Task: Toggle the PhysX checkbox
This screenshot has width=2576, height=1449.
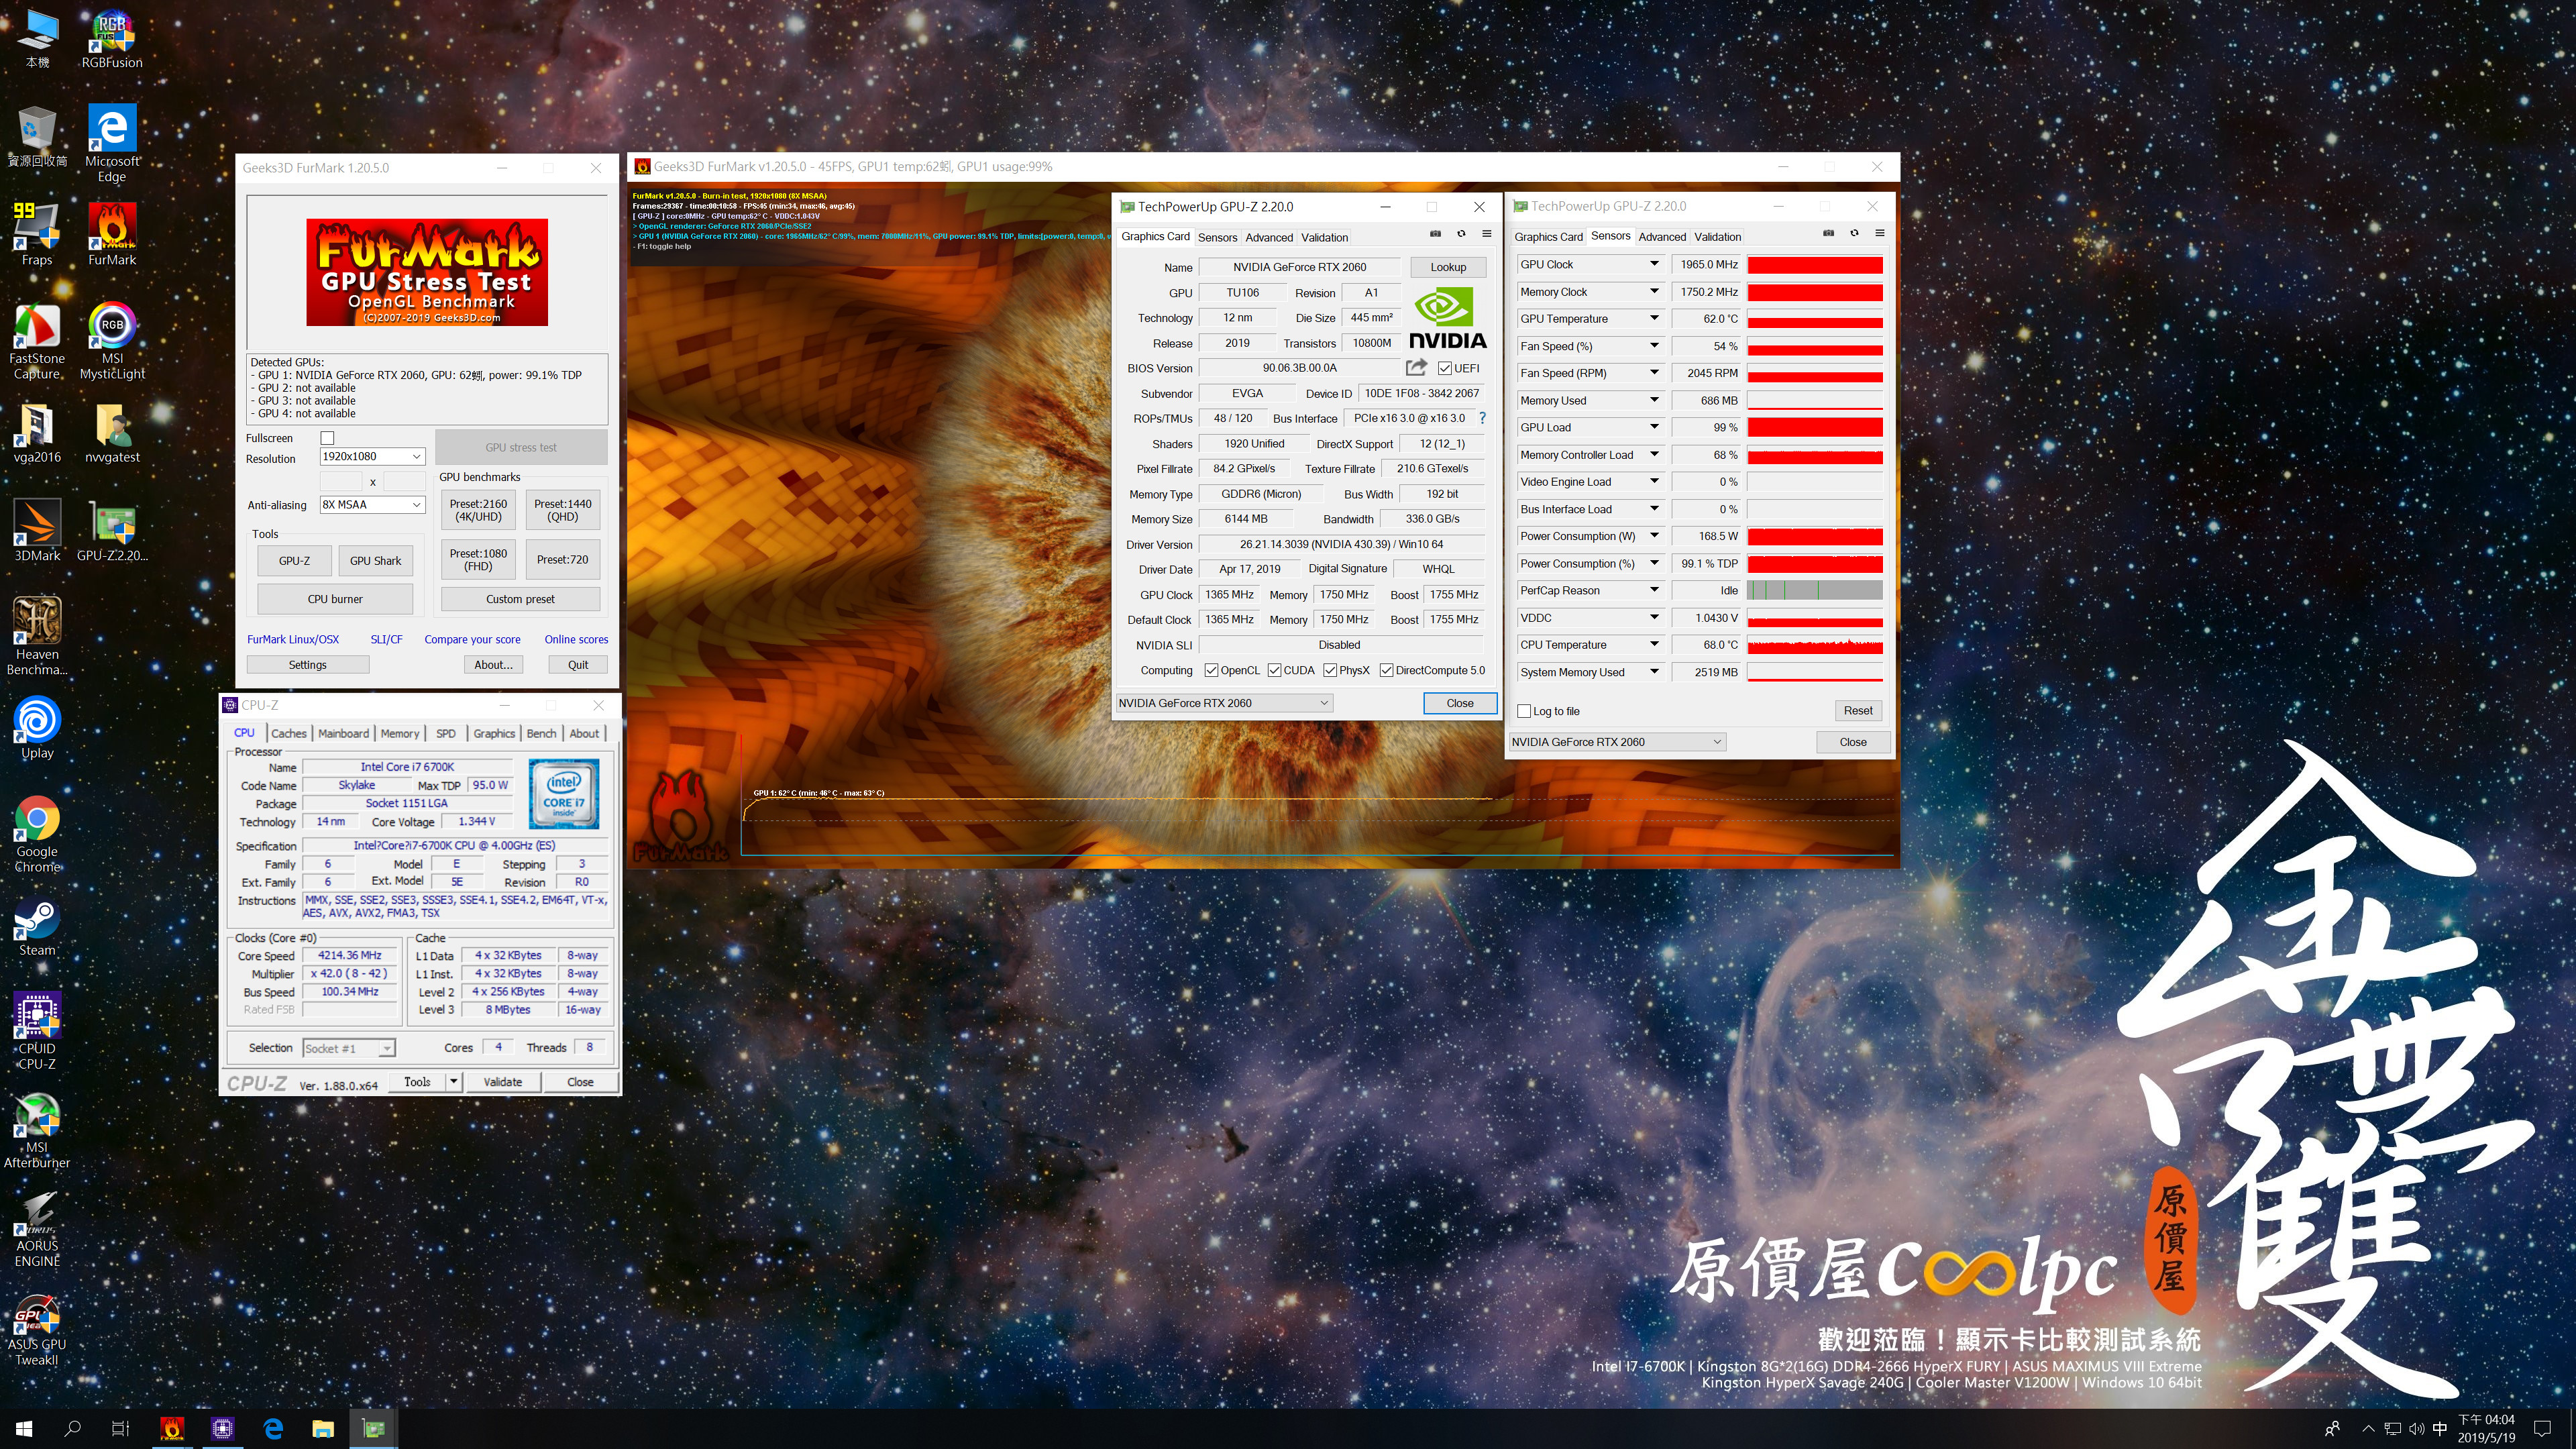Action: [x=1330, y=670]
